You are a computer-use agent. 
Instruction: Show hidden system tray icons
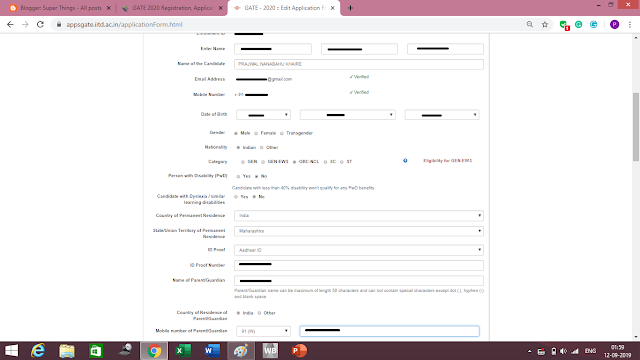(529, 351)
